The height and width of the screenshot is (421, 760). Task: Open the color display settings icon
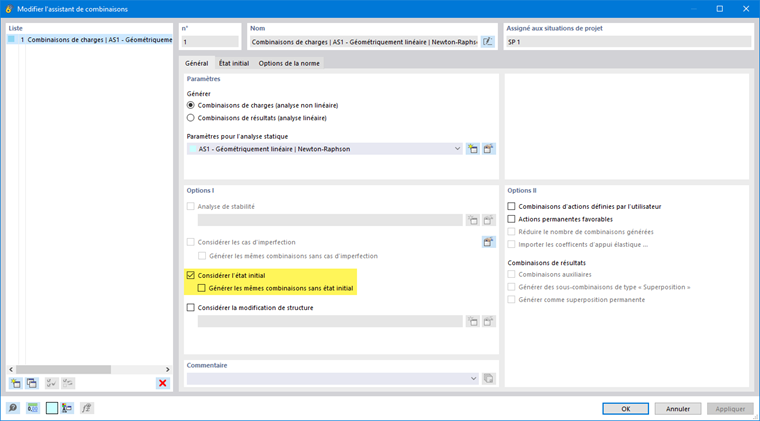(67, 408)
